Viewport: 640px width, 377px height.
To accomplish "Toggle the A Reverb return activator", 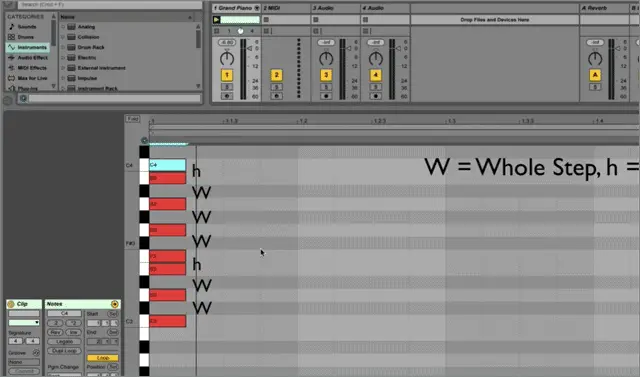I will point(595,75).
